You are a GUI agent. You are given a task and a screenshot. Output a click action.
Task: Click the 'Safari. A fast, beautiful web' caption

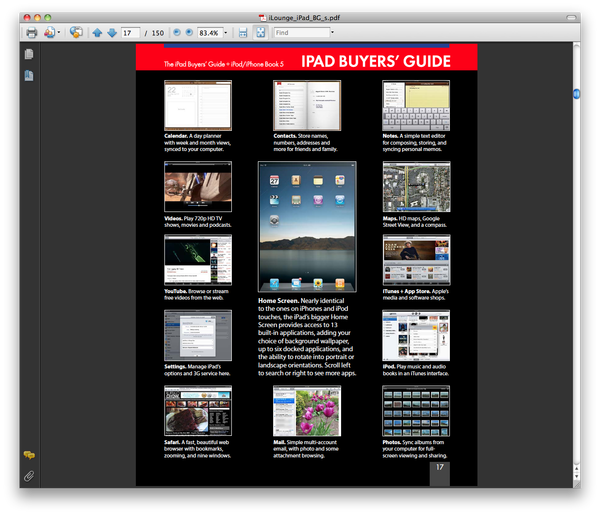197,449
